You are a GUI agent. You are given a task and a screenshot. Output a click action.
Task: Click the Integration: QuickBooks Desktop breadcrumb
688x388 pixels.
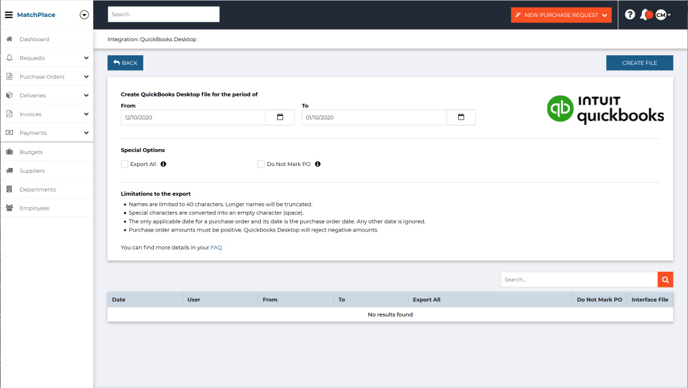coord(152,39)
